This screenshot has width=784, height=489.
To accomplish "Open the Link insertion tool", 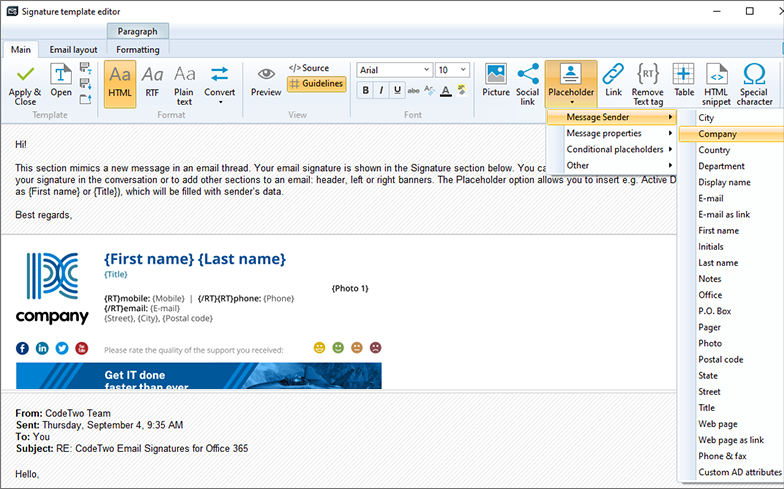I will click(613, 74).
